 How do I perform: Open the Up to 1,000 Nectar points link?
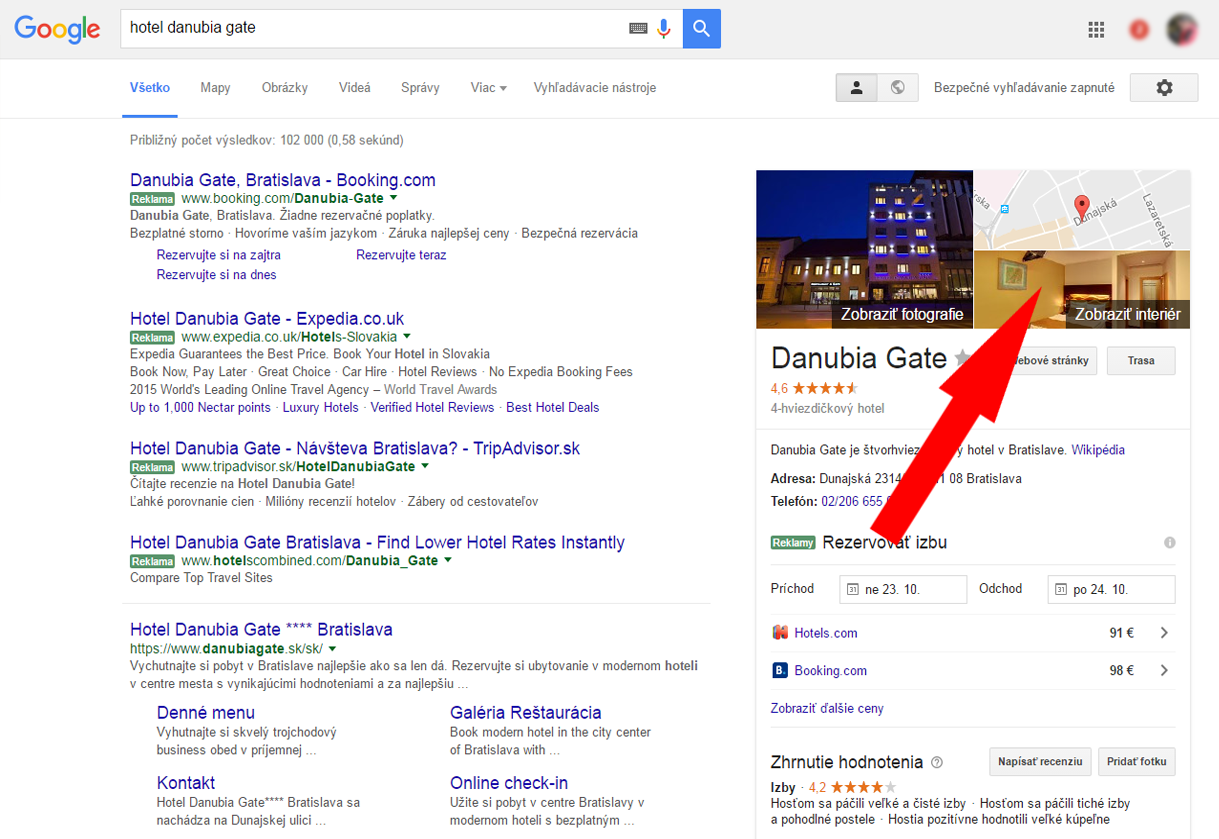click(x=200, y=407)
